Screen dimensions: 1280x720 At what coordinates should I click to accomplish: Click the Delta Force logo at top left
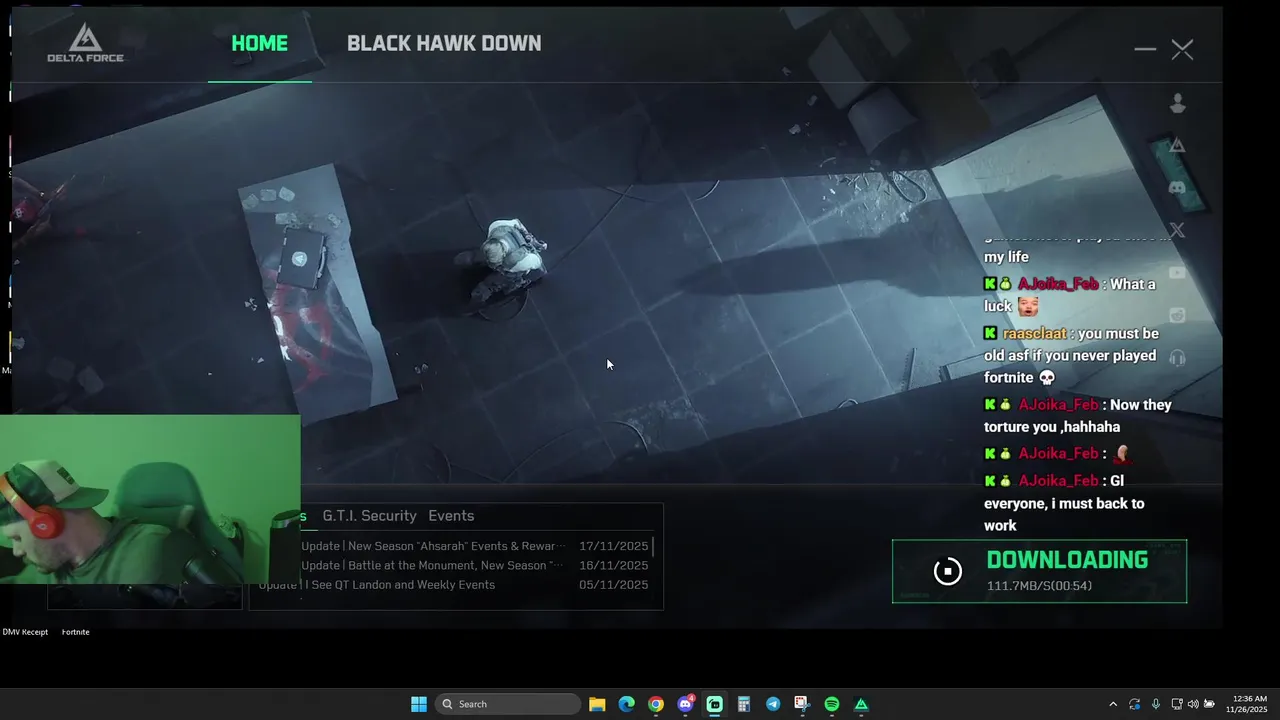click(85, 44)
